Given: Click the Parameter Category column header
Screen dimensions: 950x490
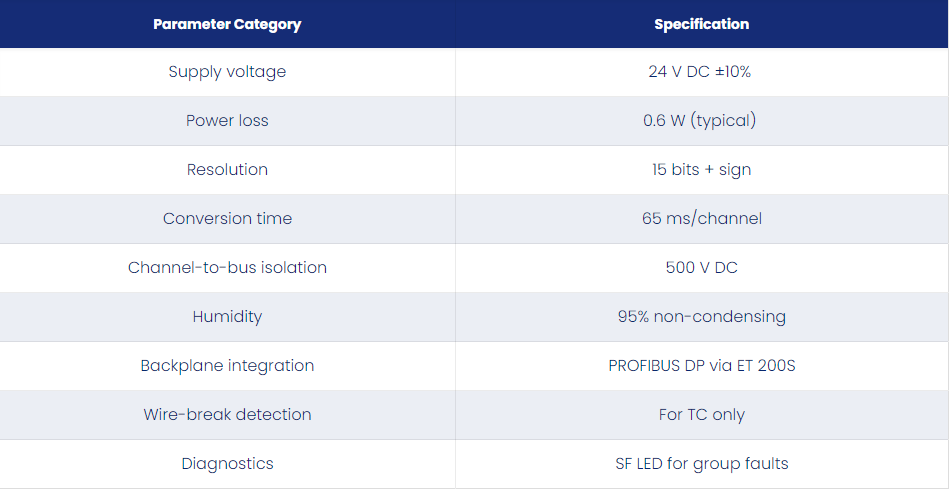Looking at the screenshot, I should (x=227, y=25).
